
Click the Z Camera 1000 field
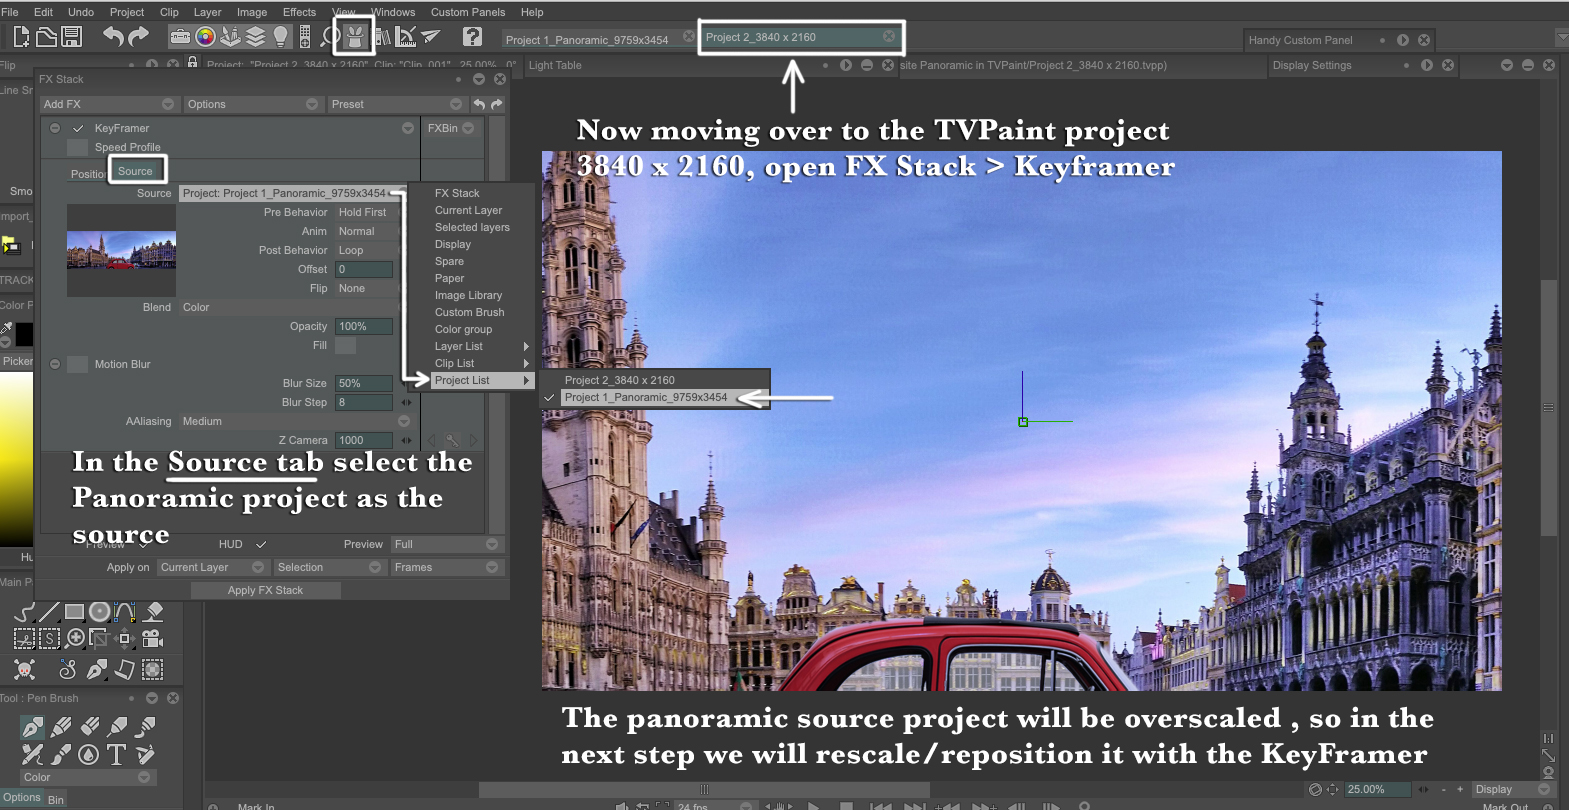(x=364, y=440)
